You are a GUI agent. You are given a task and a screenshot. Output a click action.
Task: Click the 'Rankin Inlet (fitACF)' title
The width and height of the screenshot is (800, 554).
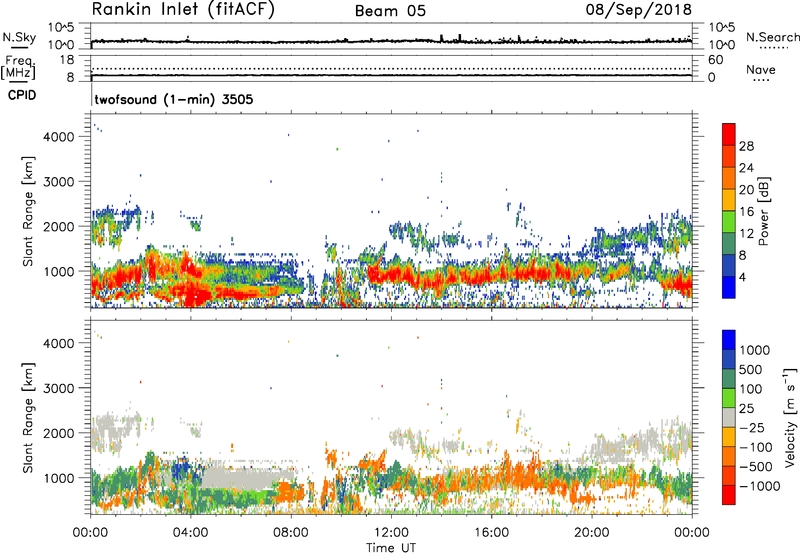pyautogui.click(x=183, y=9)
